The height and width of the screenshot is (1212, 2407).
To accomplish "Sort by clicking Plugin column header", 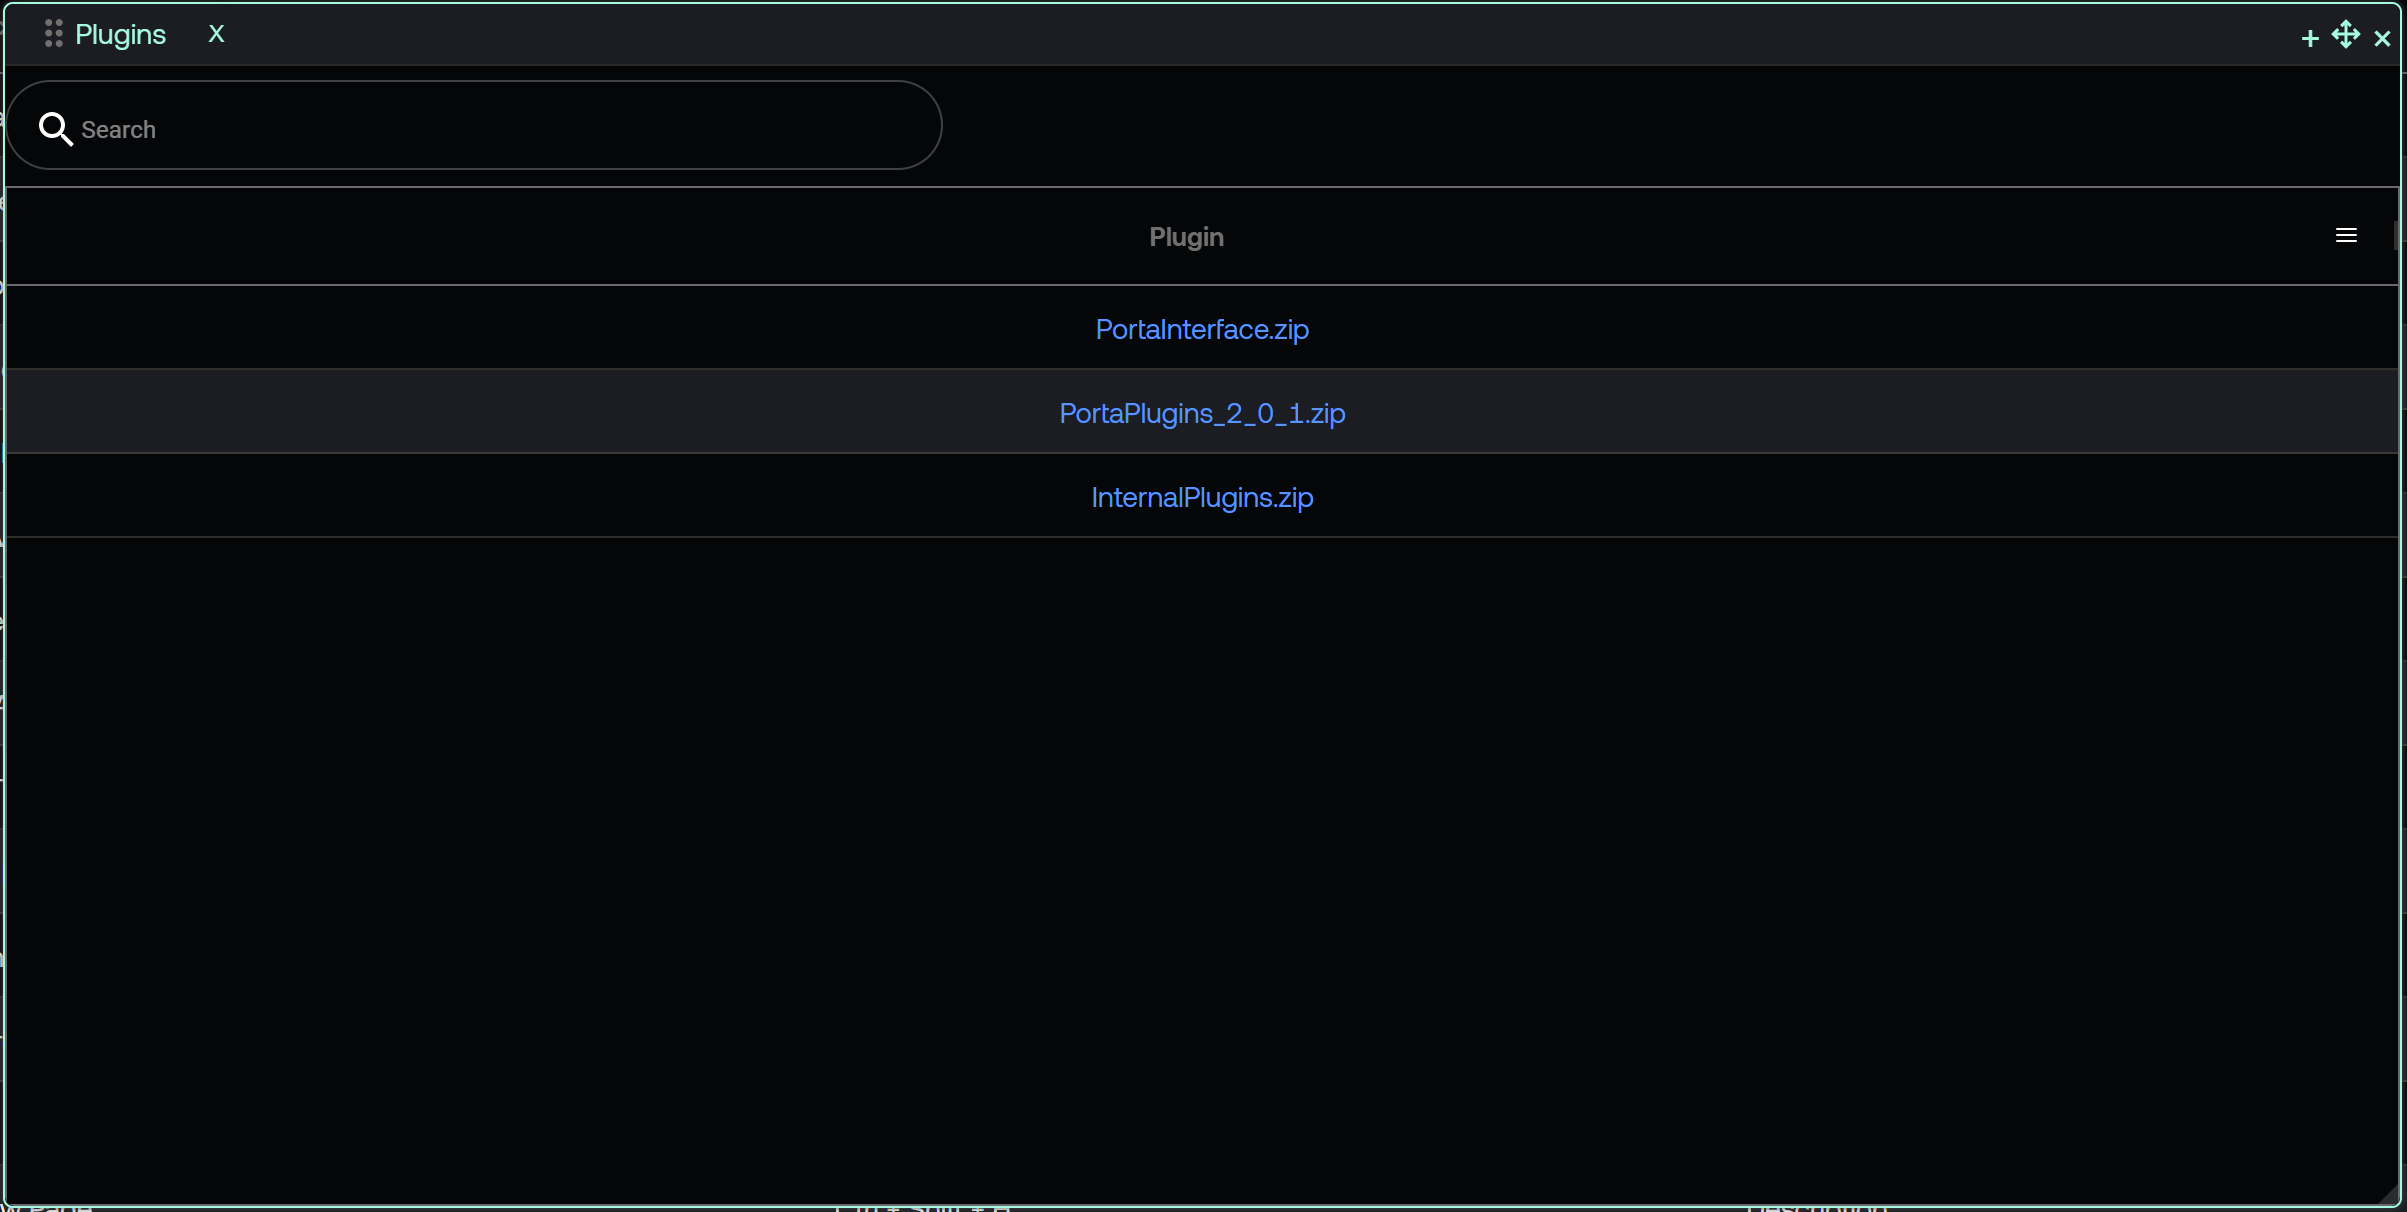I will pos(1186,237).
